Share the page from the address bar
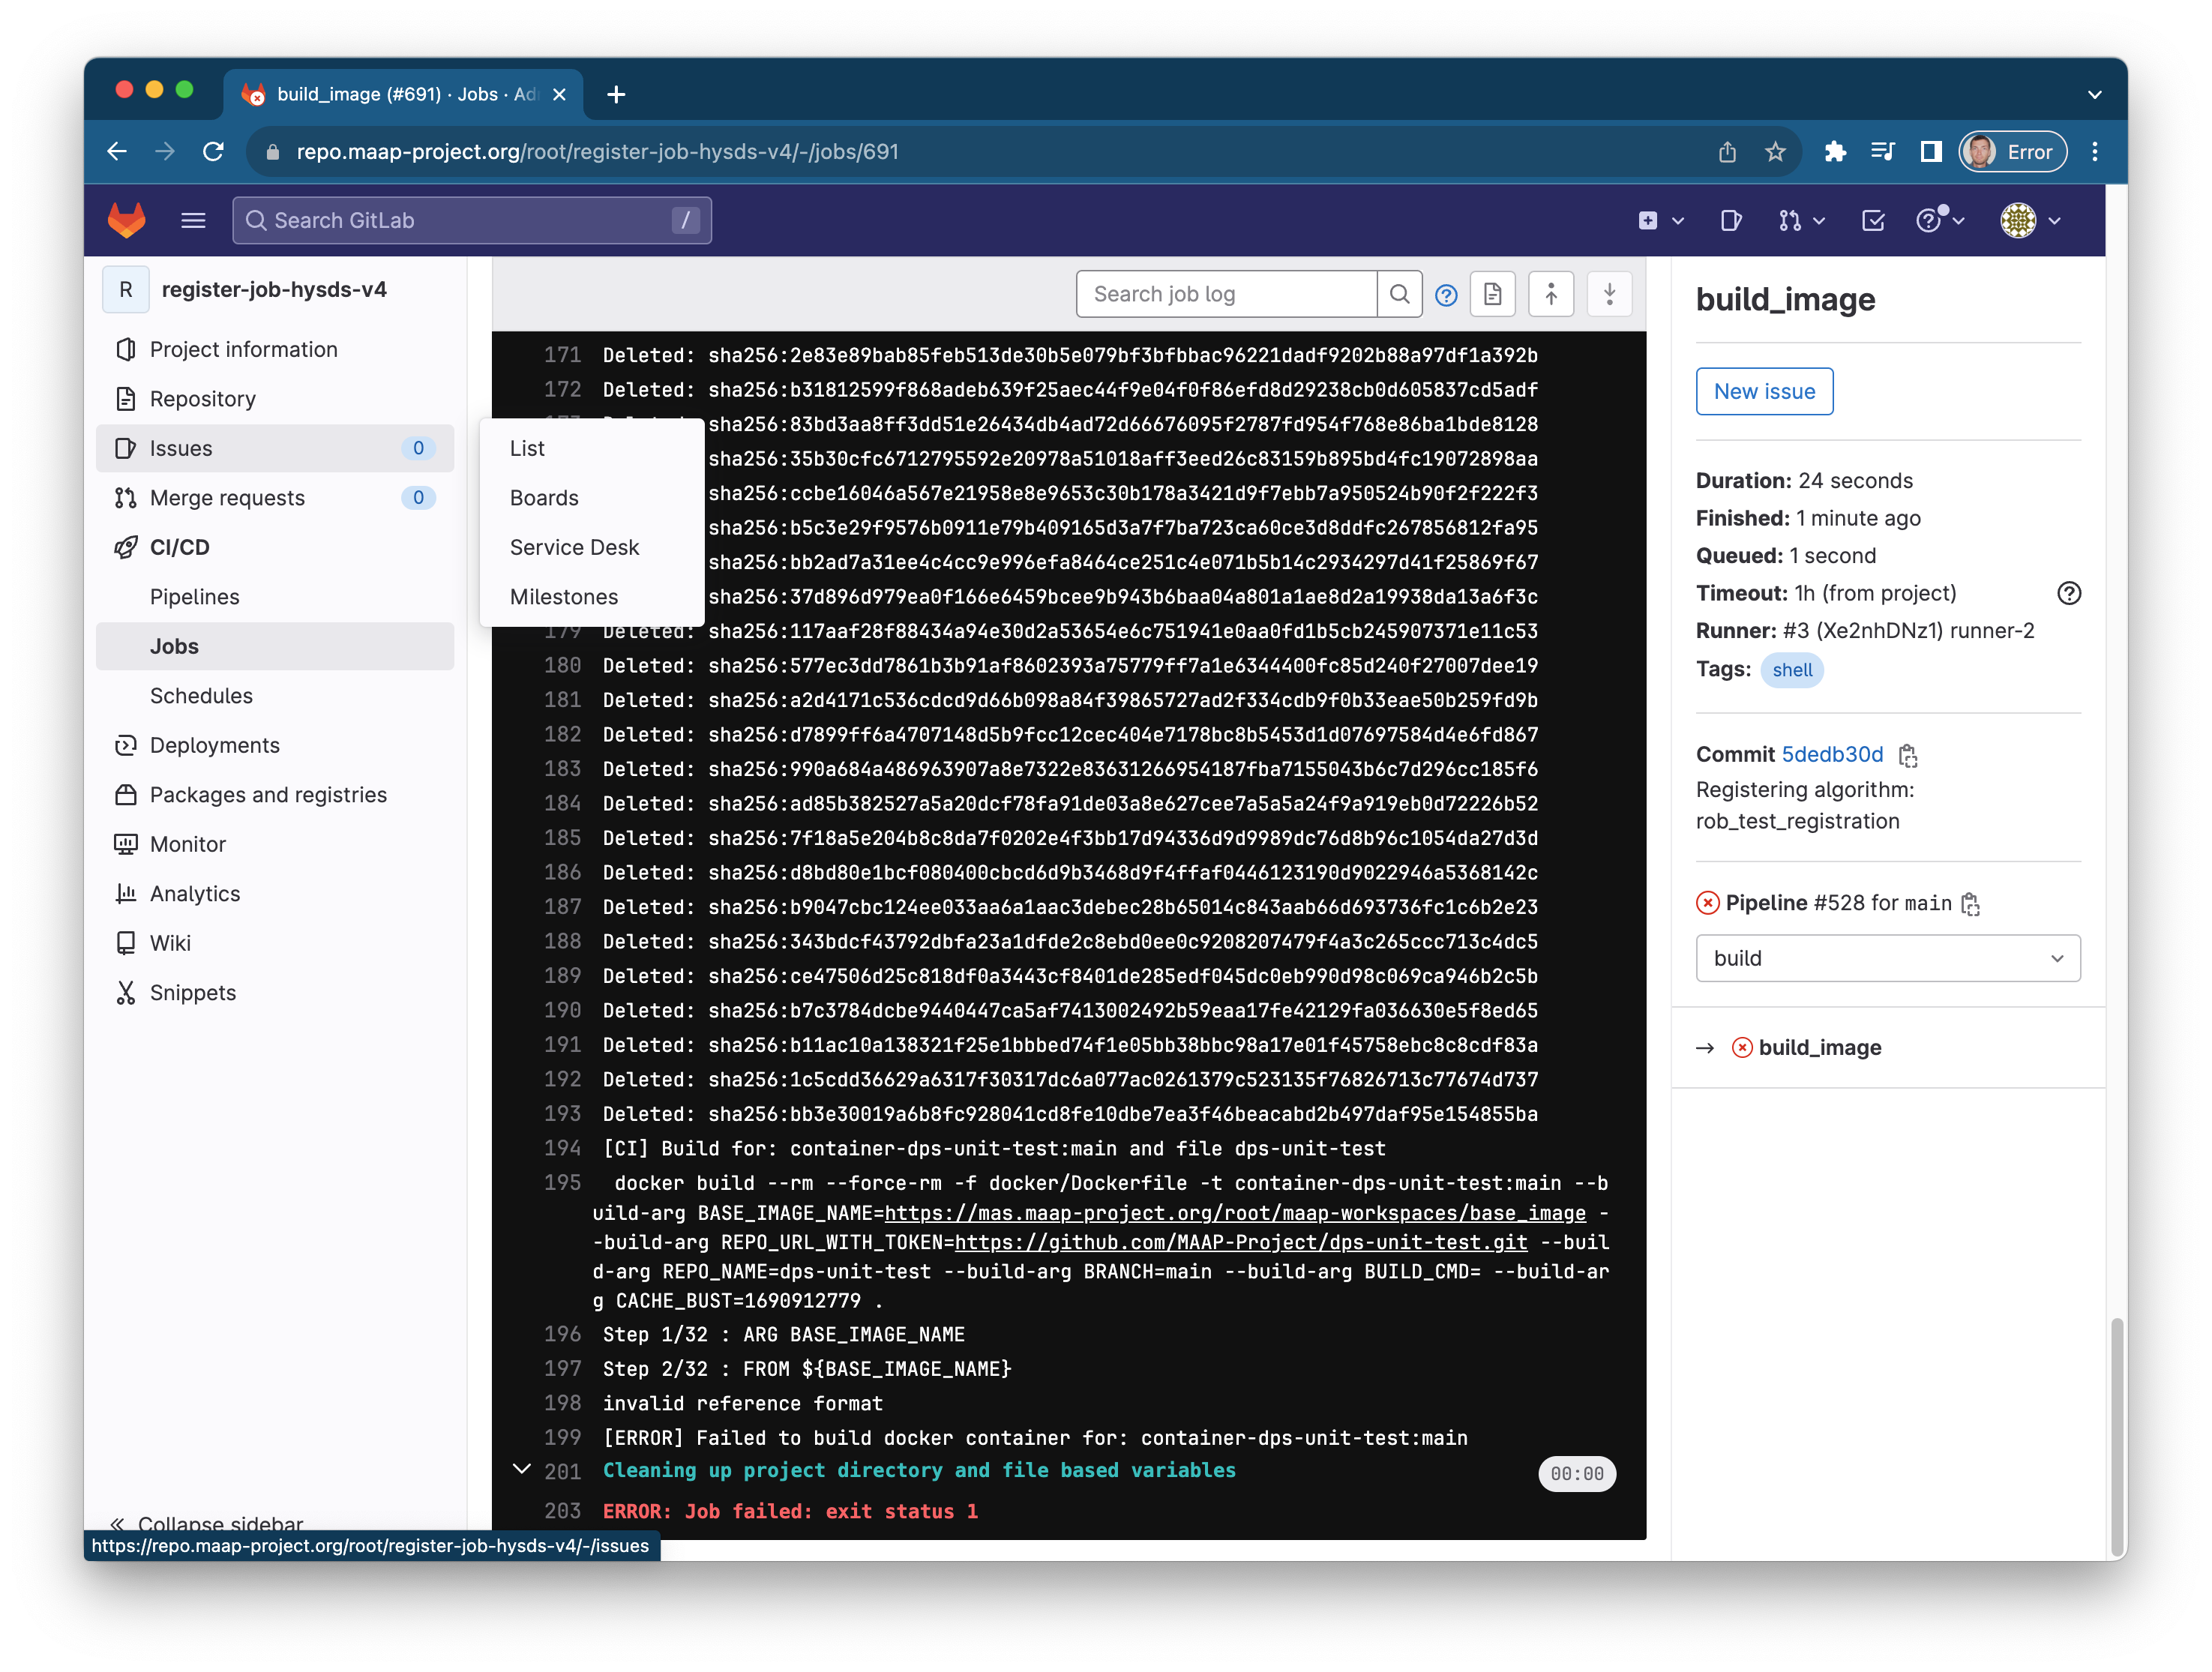2212x1672 pixels. pyautogui.click(x=1727, y=151)
